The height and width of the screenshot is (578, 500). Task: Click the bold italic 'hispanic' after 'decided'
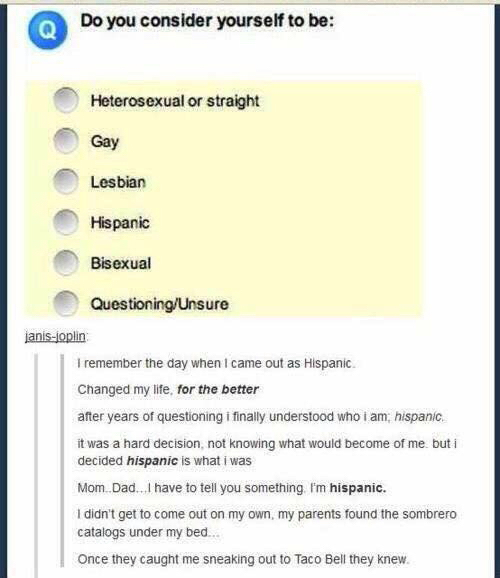(152, 461)
